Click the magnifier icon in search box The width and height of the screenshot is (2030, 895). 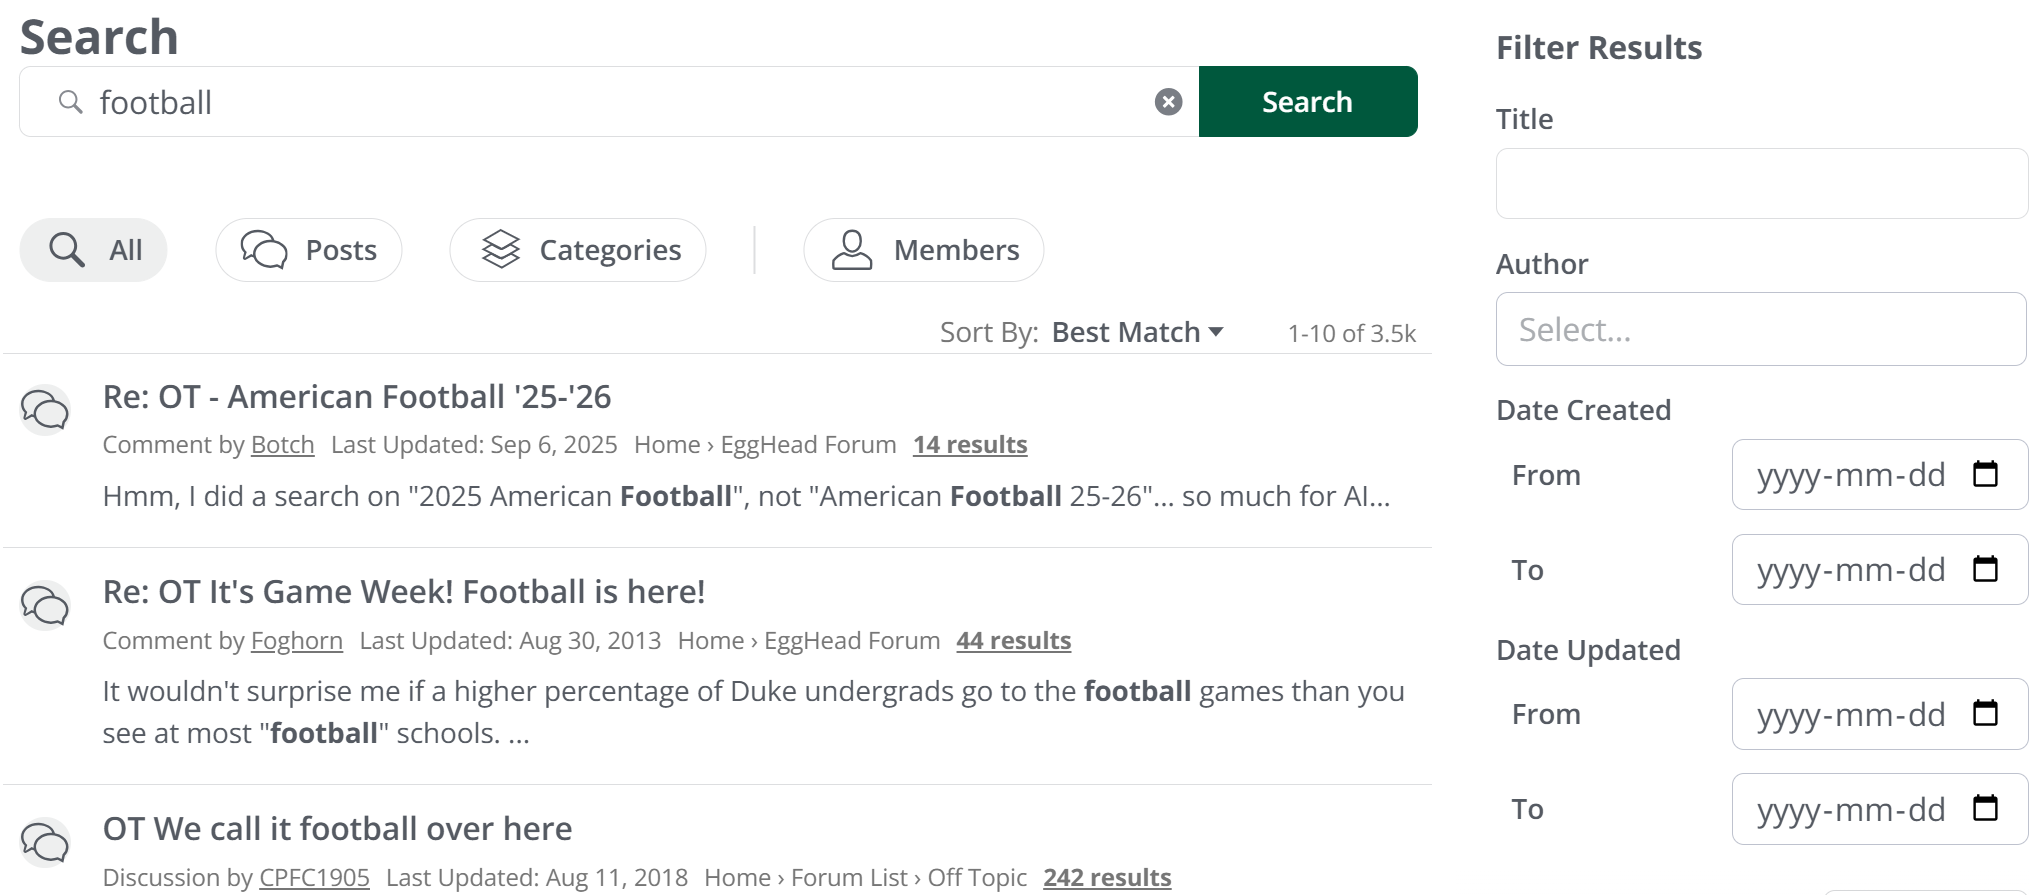coord(70,102)
